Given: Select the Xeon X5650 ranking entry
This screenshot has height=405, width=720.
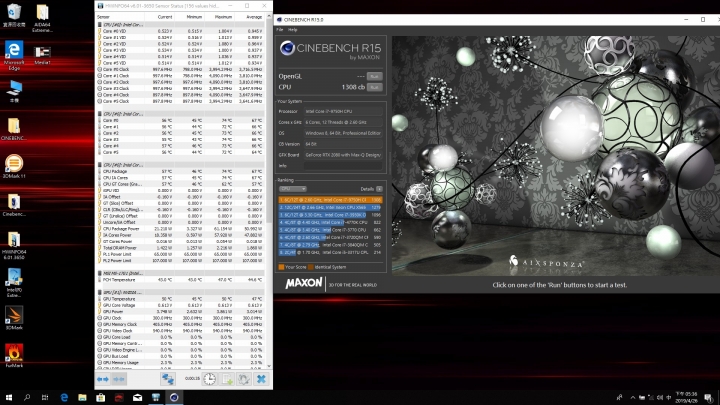Looking at the screenshot, I should (330, 207).
